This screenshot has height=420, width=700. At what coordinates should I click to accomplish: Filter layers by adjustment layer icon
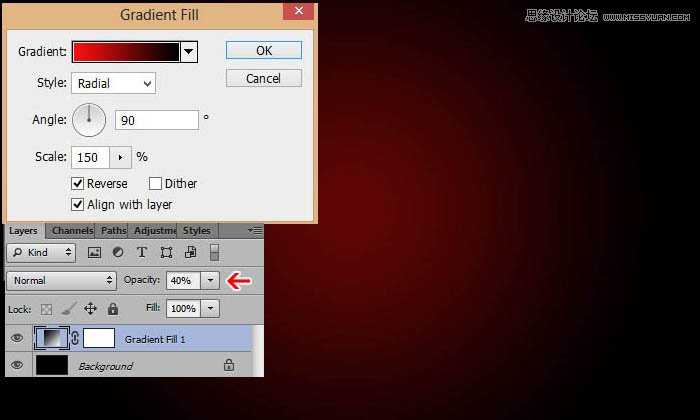pyautogui.click(x=118, y=253)
